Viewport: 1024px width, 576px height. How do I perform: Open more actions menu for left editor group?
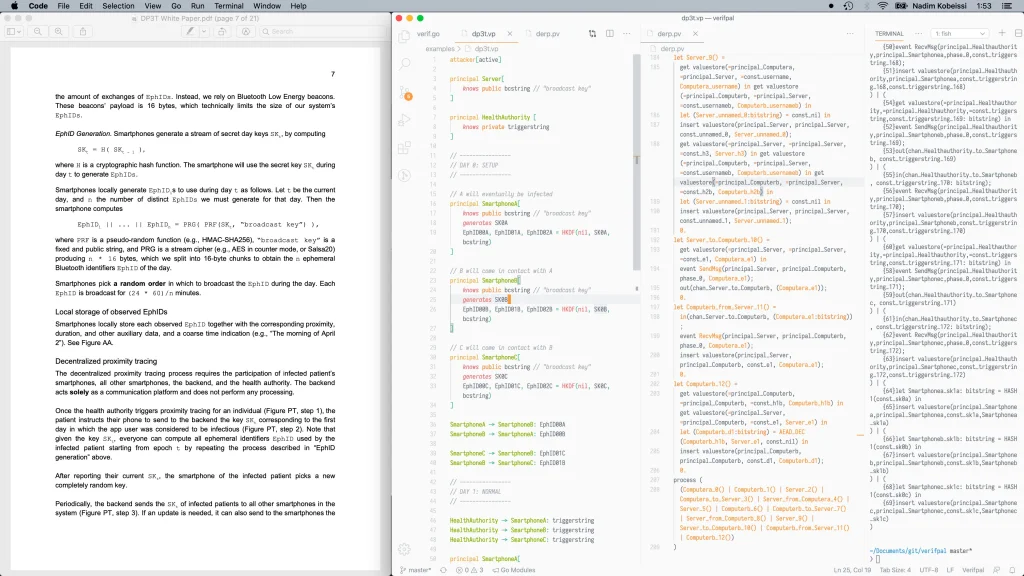point(626,33)
